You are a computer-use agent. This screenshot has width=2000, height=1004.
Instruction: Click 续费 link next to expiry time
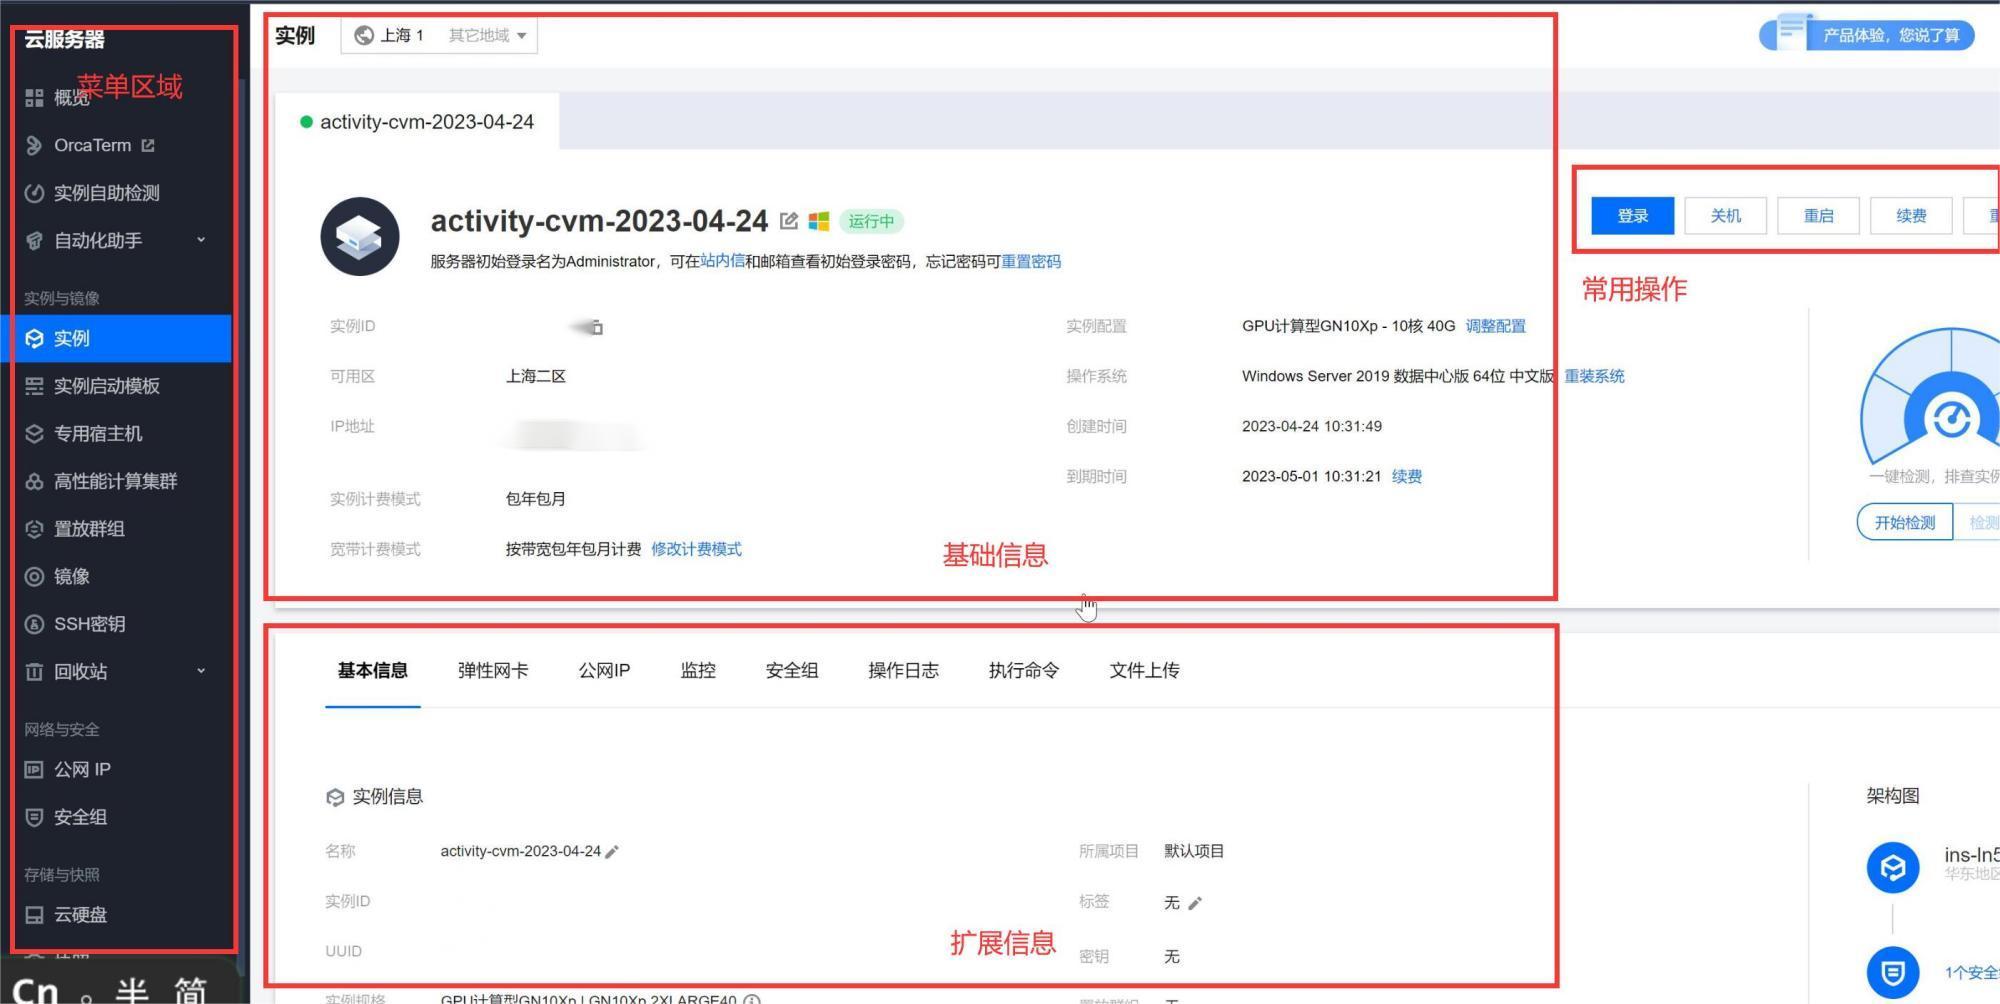(1407, 476)
